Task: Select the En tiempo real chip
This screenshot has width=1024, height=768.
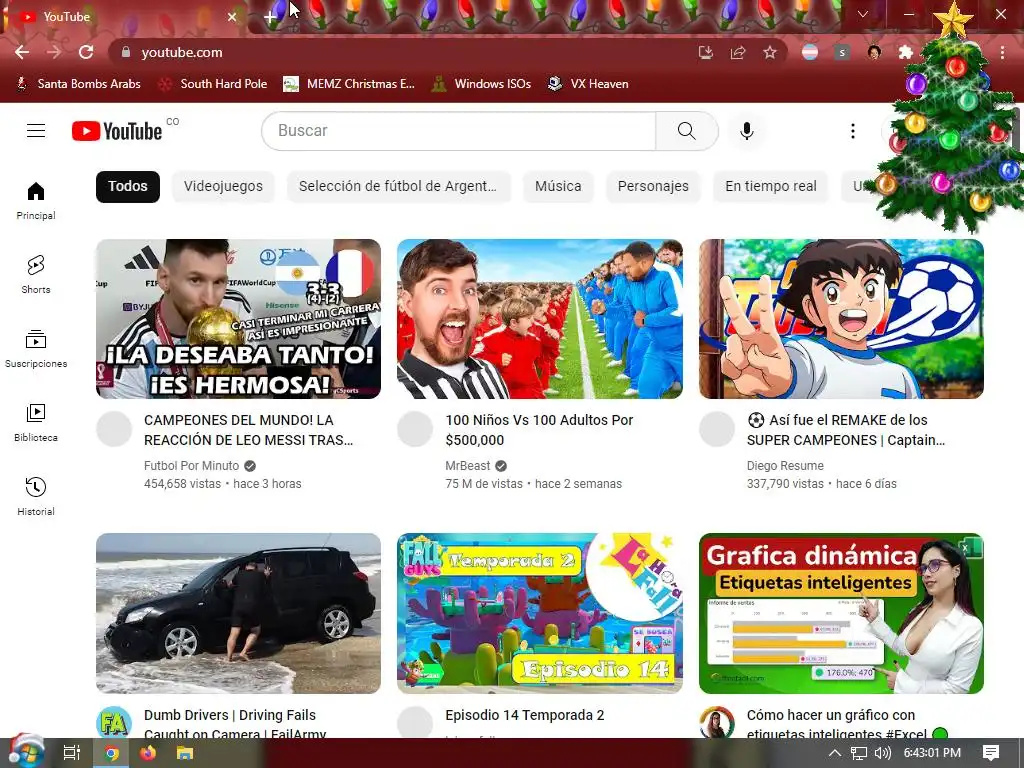Action: (771, 186)
